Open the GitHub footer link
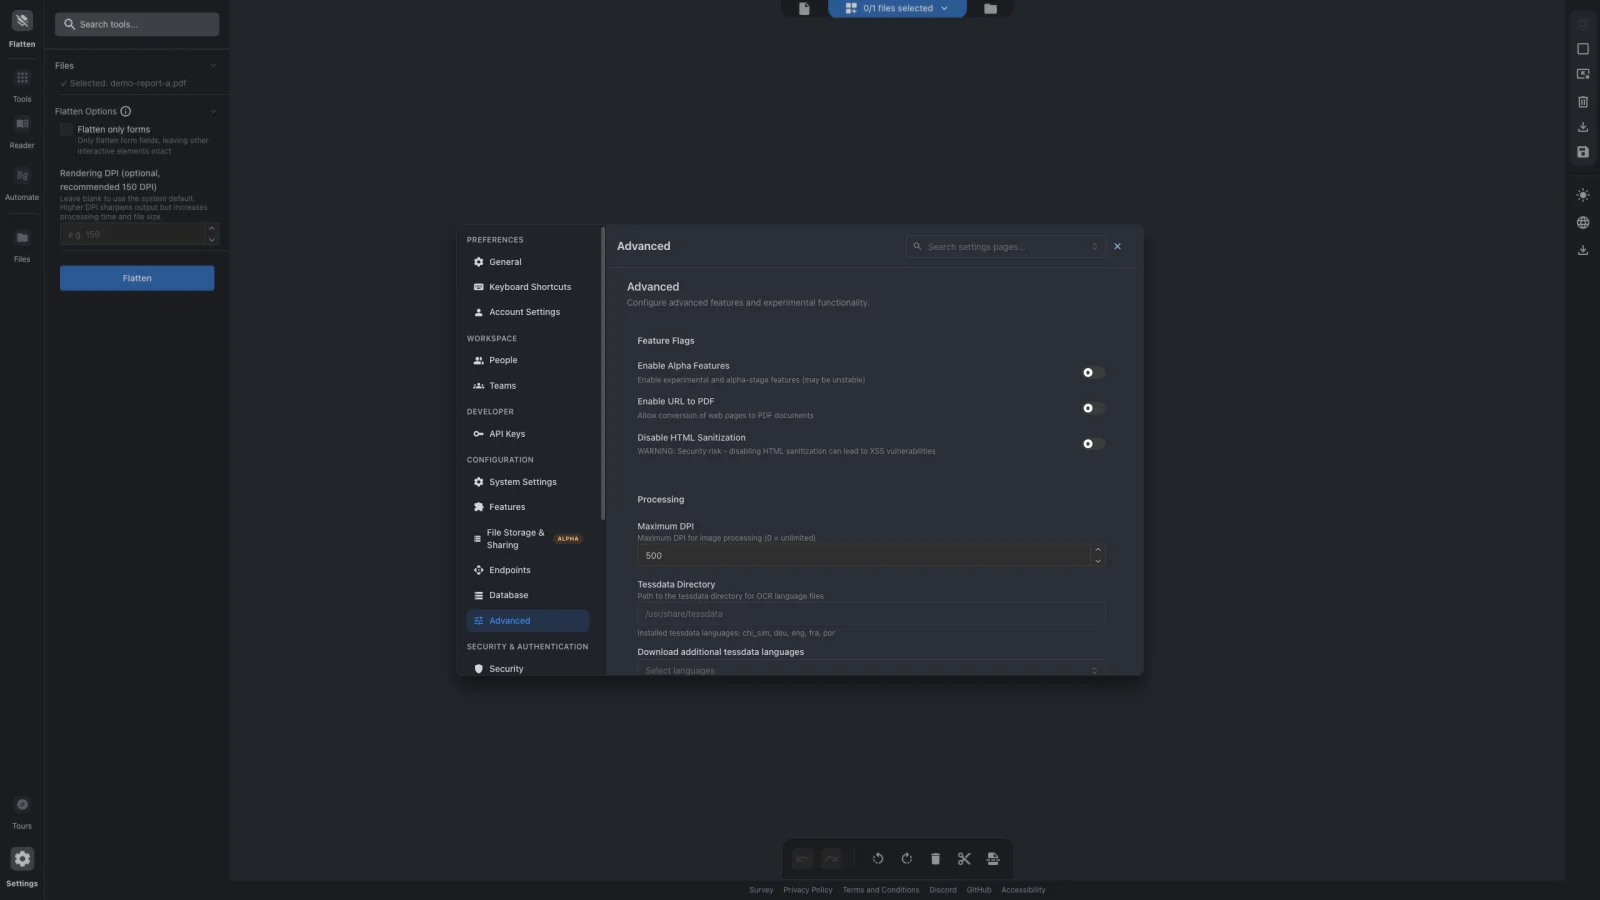The image size is (1600, 900). 979,890
